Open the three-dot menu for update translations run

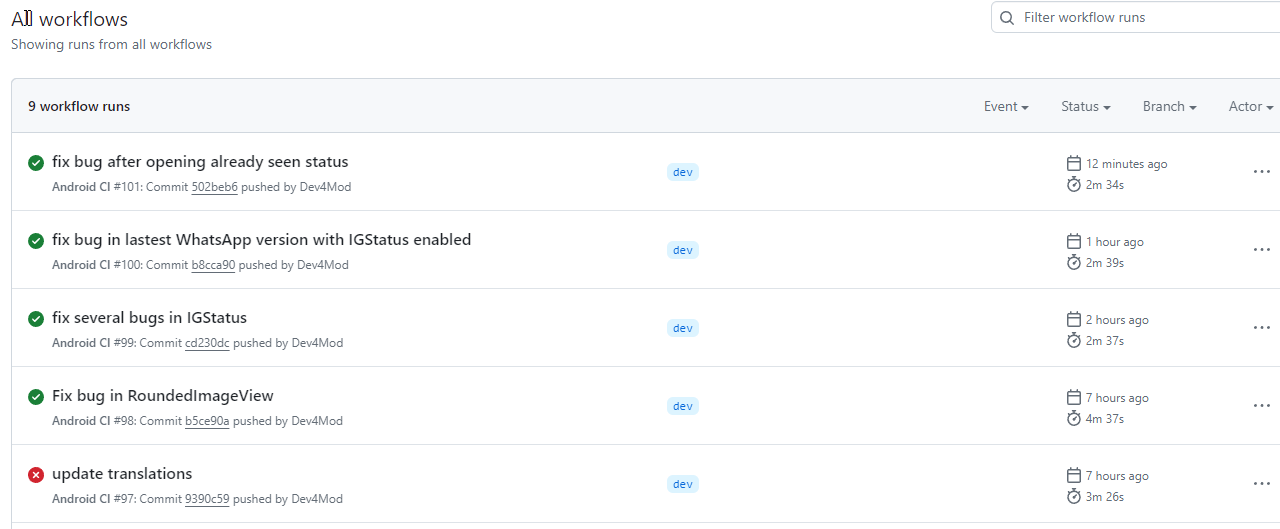point(1261,484)
